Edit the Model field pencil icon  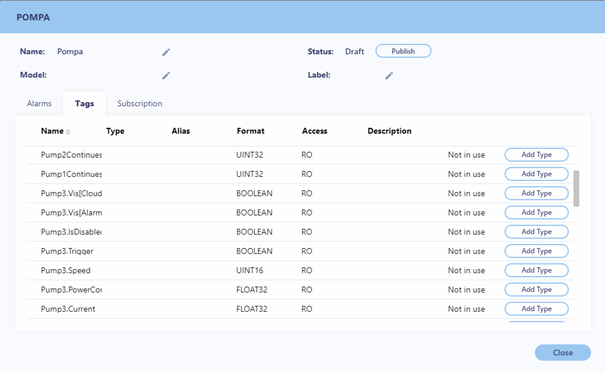(x=166, y=76)
